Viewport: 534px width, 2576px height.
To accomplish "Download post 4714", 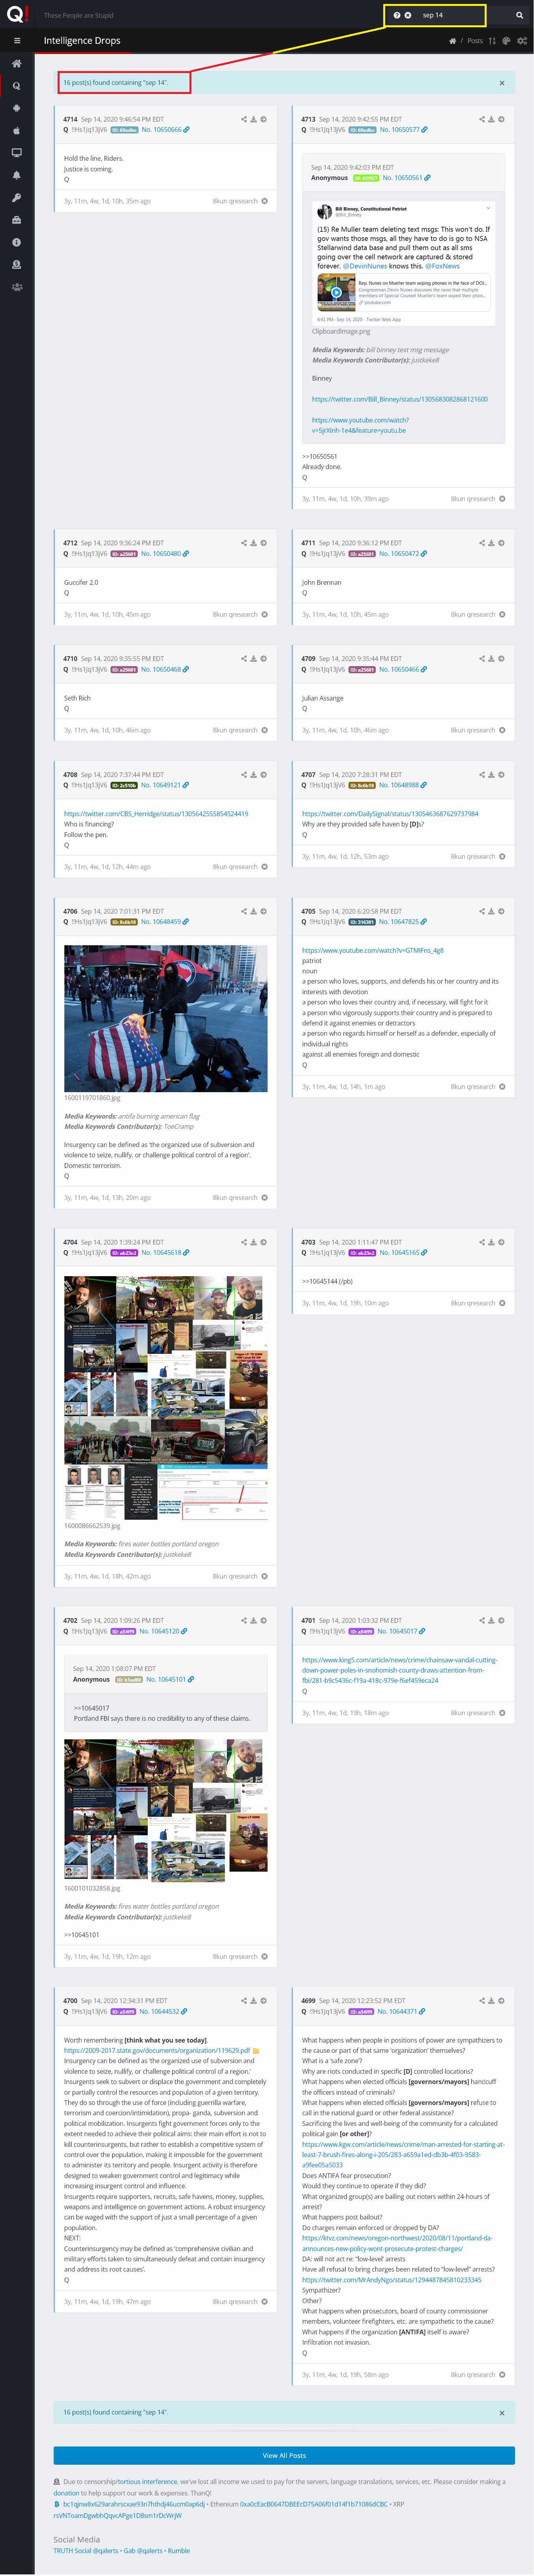I will coord(254,119).
